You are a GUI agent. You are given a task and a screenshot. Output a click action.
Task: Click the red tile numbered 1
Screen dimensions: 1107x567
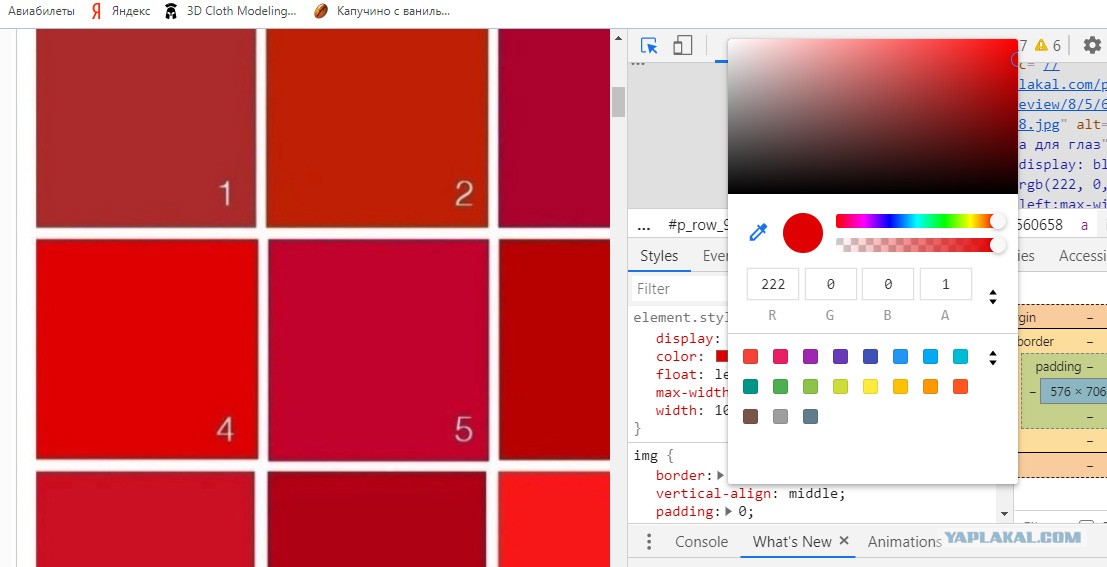pos(146,128)
